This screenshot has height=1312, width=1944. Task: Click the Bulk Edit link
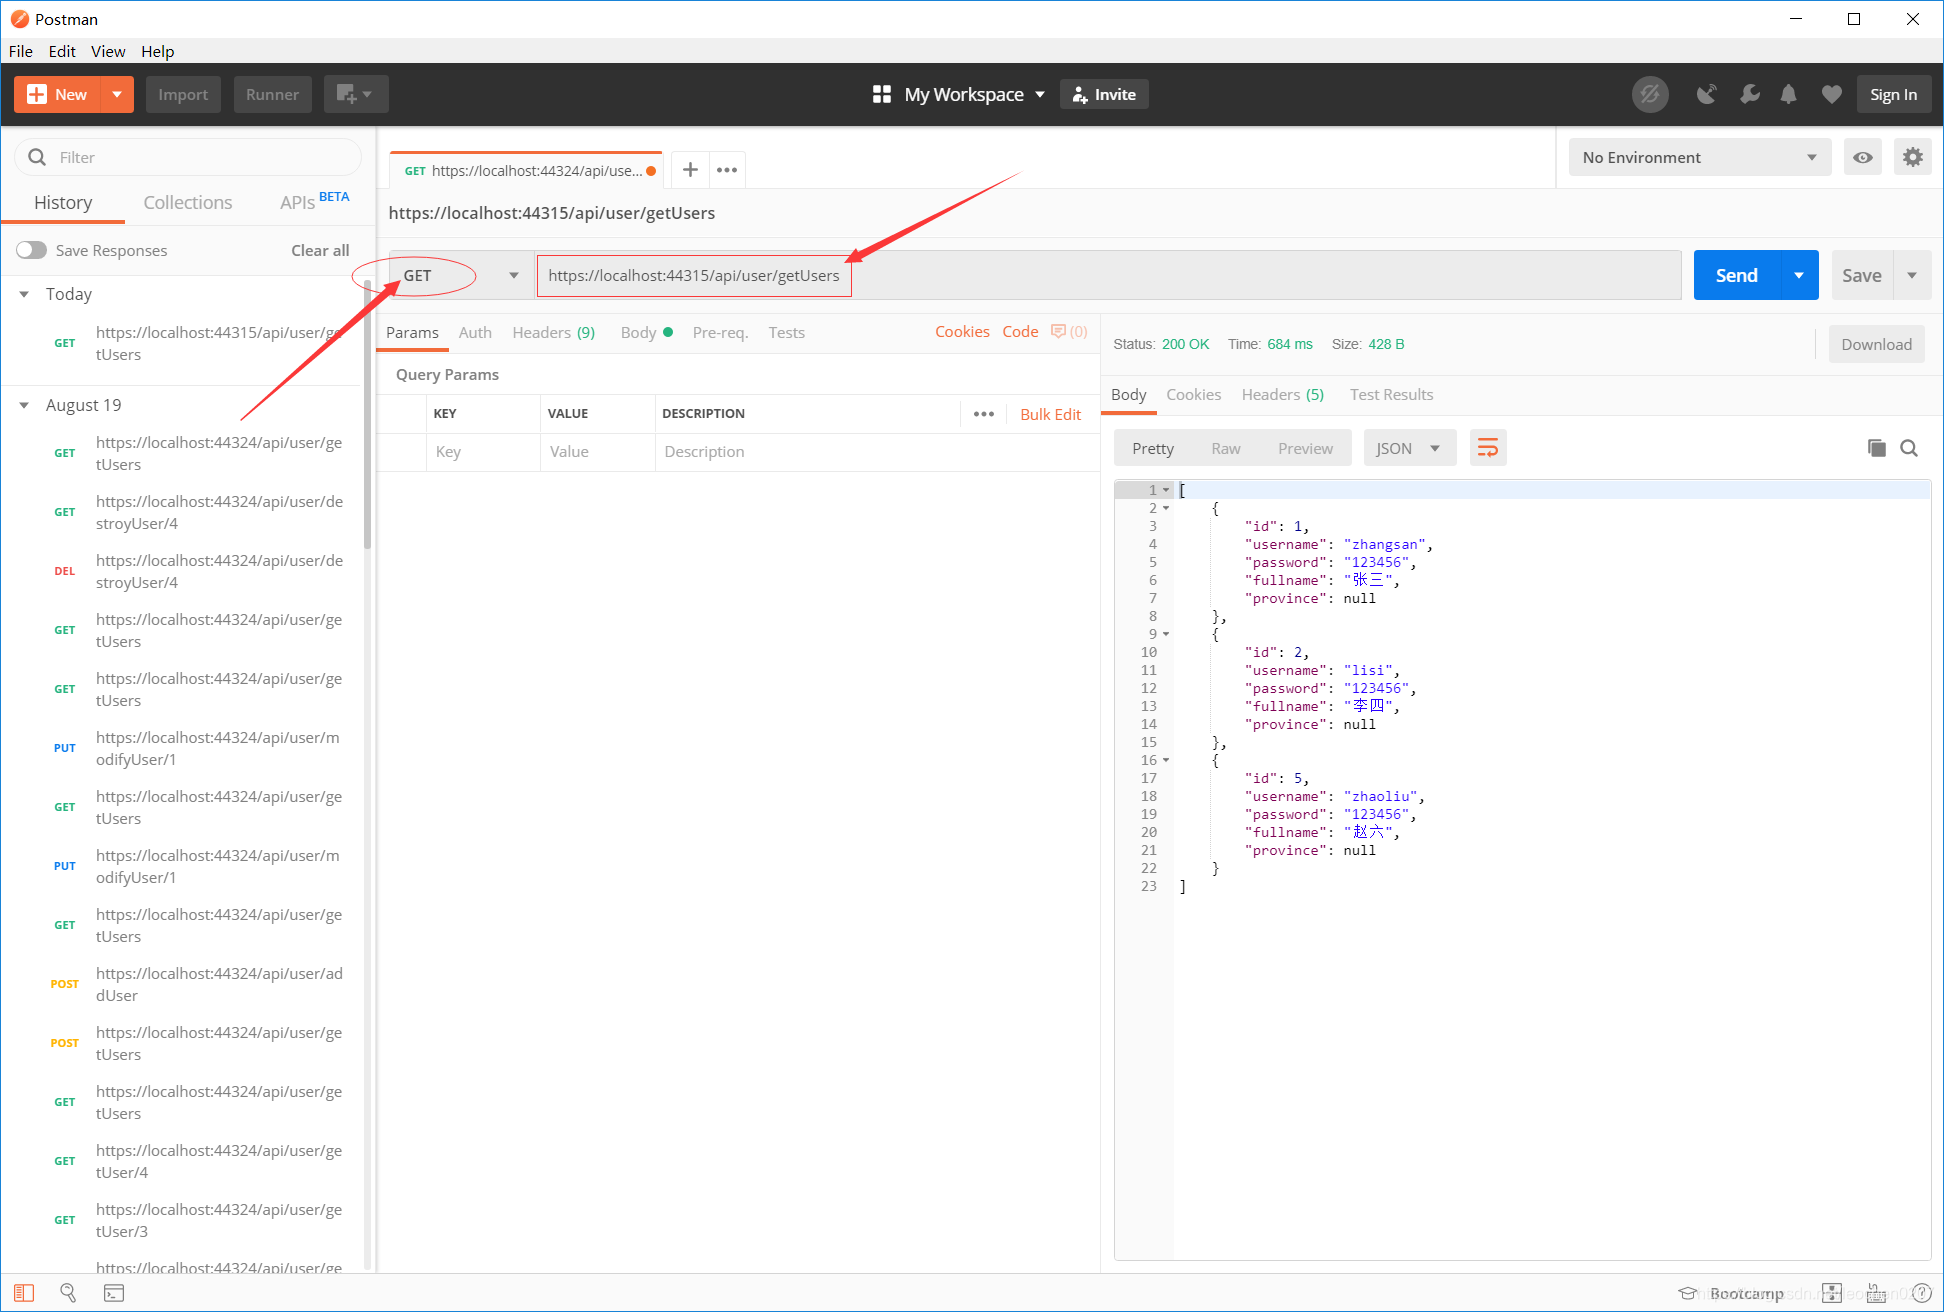1050,414
